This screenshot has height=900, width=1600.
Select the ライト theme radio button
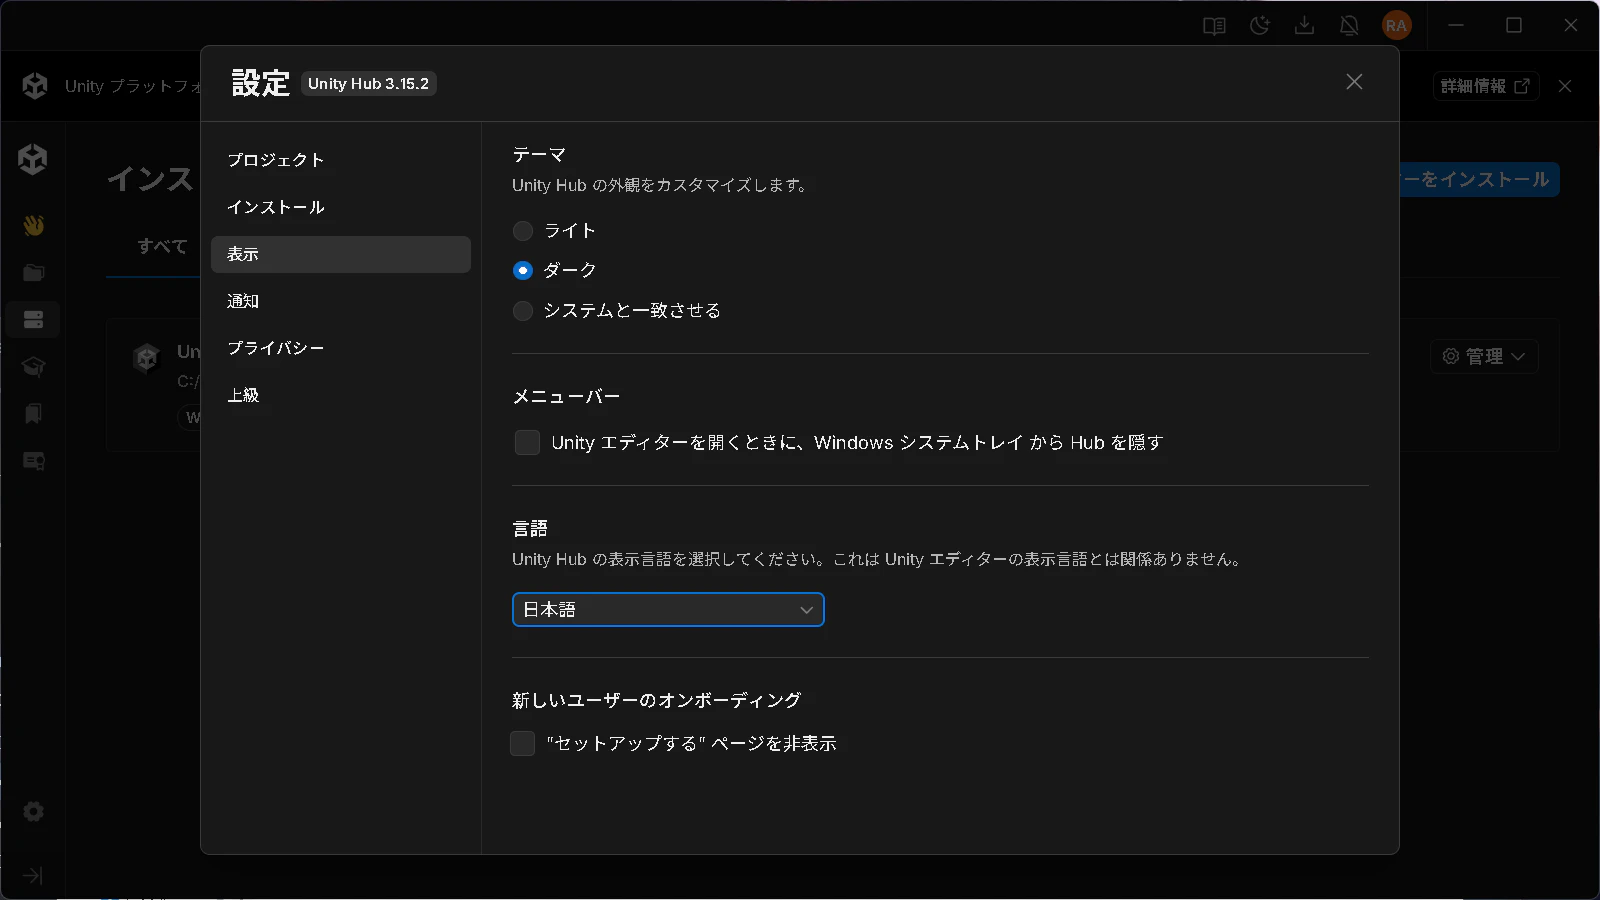(523, 231)
